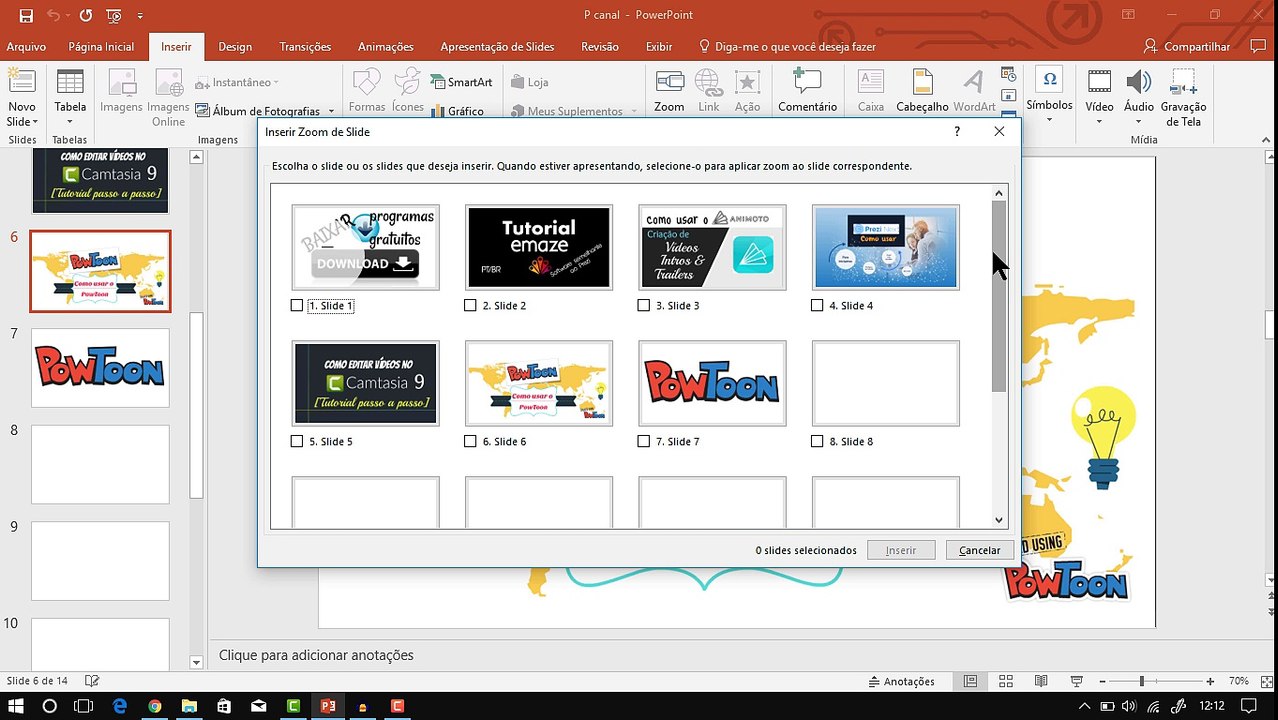1278x720 pixels.
Task: Switch to Normal view in status bar
Action: click(970, 681)
